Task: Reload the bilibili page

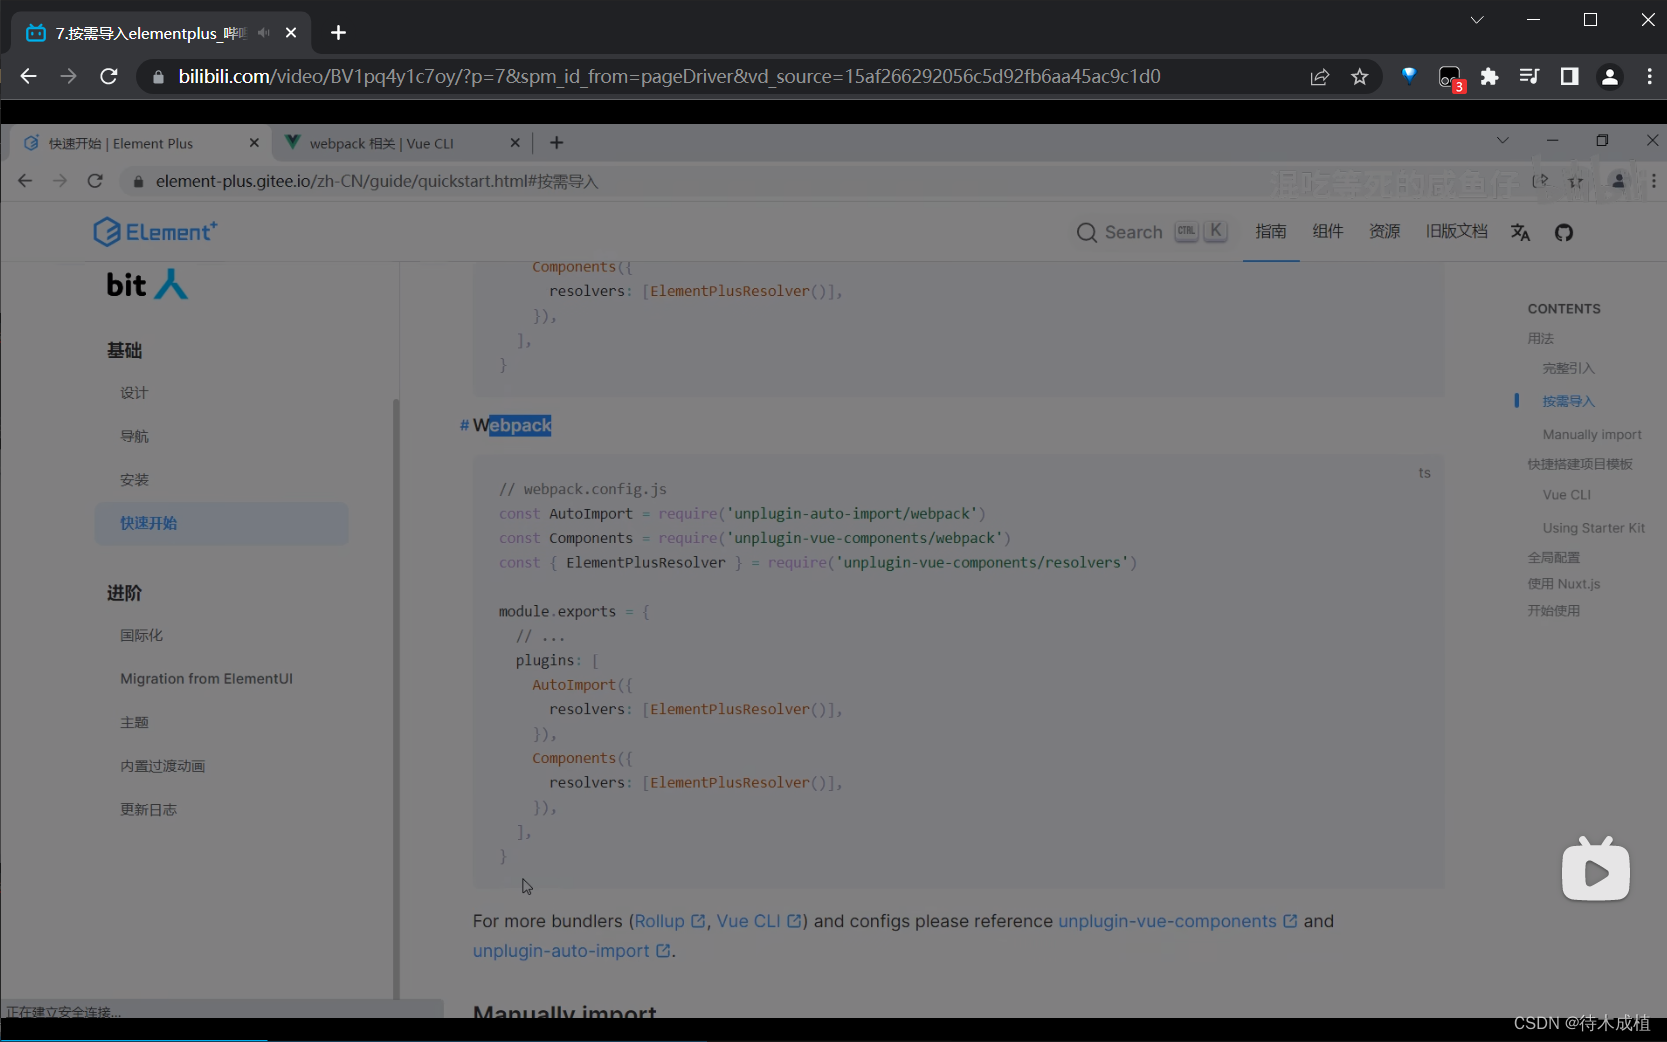Action: point(109,76)
